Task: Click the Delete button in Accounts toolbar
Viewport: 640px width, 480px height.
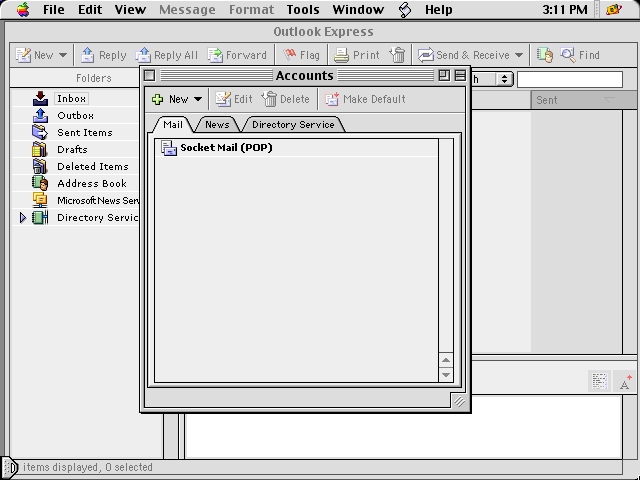Action: click(x=285, y=99)
